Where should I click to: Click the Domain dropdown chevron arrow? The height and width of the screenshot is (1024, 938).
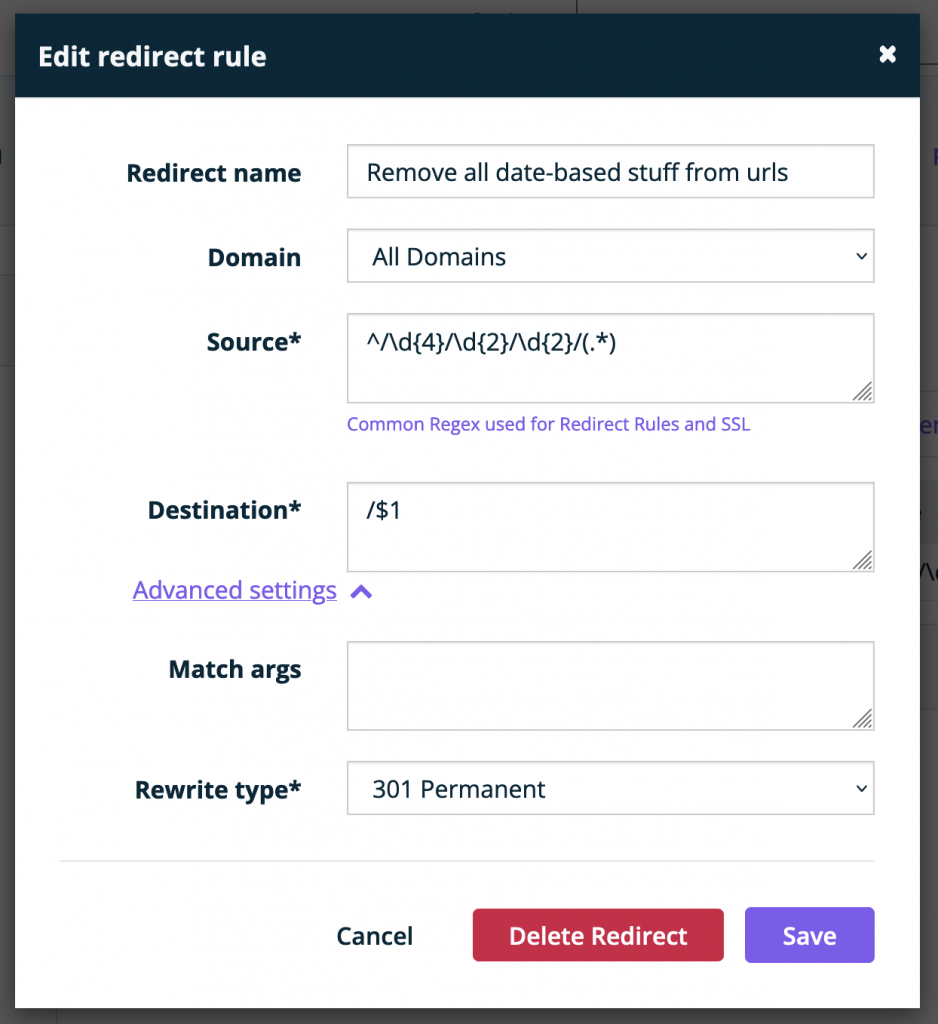[x=862, y=256]
